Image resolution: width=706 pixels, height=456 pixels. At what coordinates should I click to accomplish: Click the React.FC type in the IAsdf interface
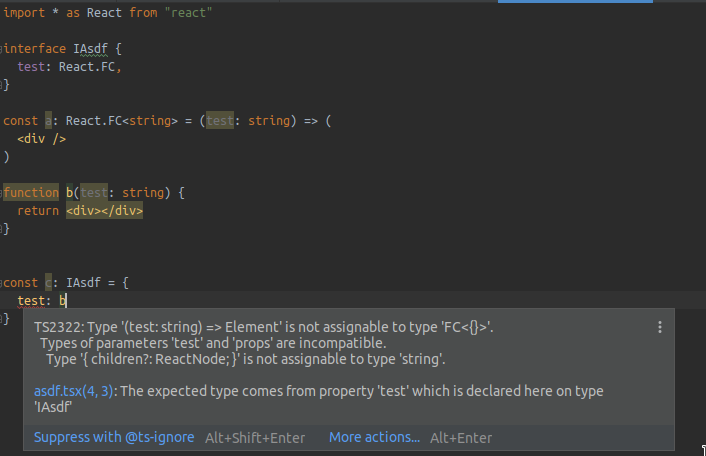click(87, 67)
